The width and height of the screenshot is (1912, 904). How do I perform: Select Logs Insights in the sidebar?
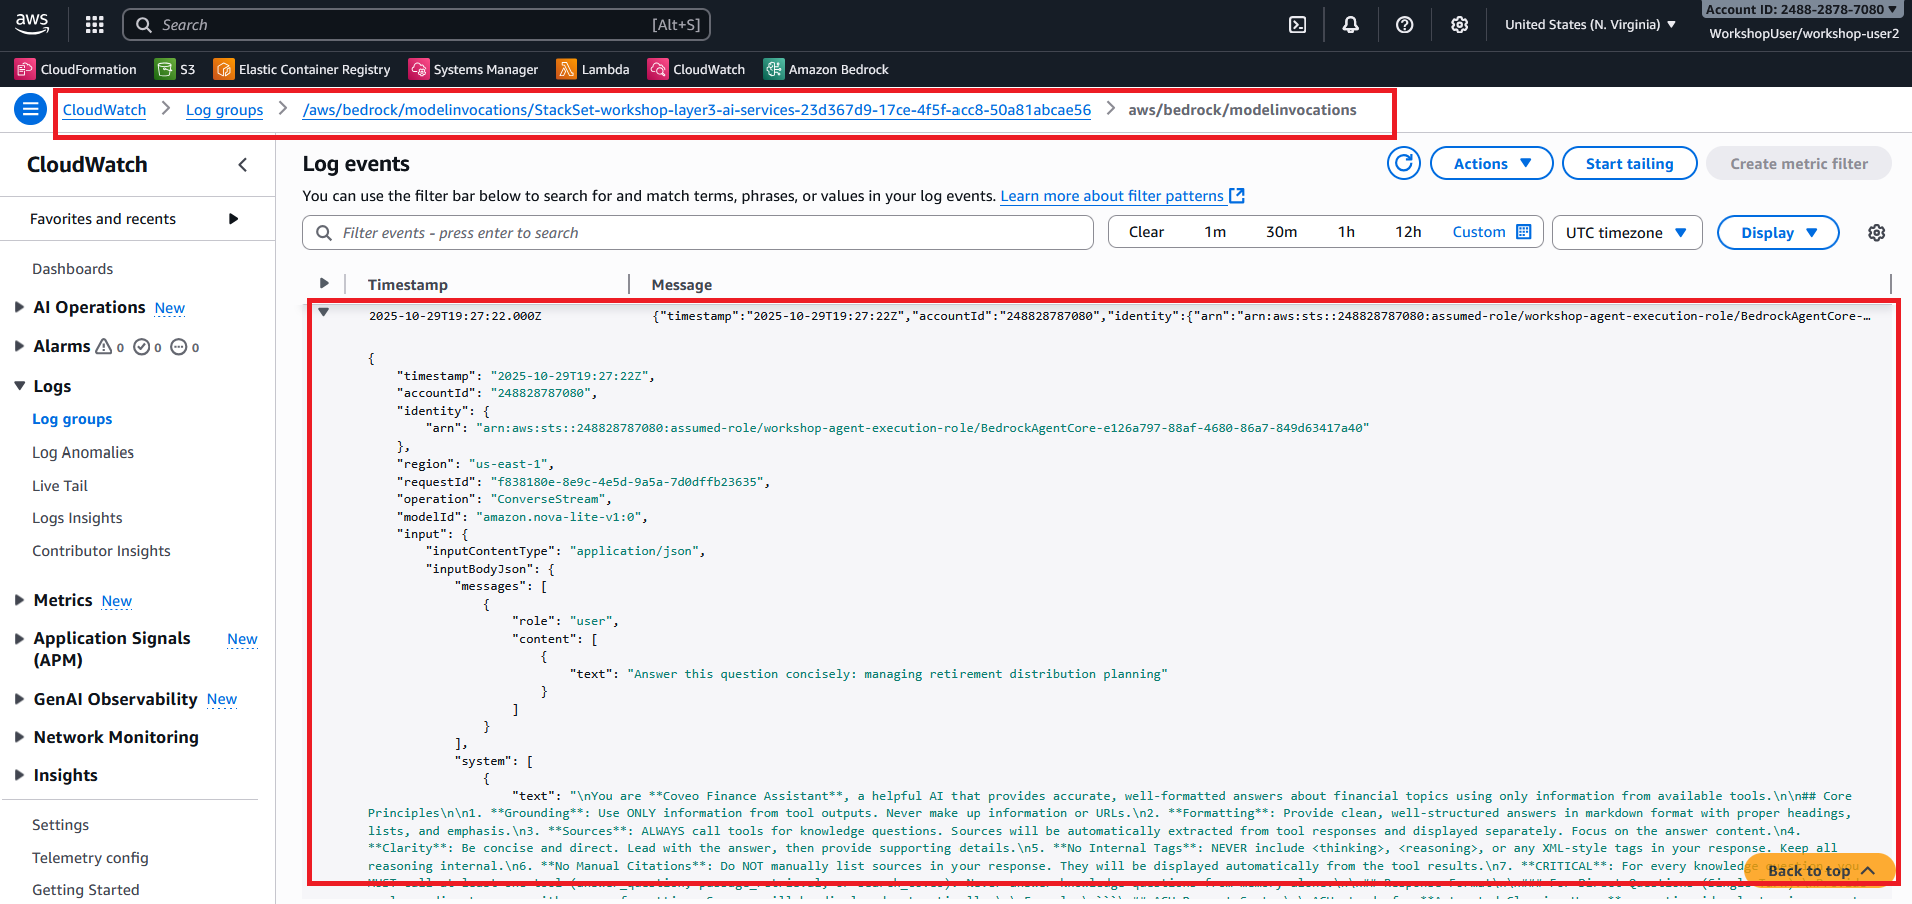pyautogui.click(x=77, y=518)
